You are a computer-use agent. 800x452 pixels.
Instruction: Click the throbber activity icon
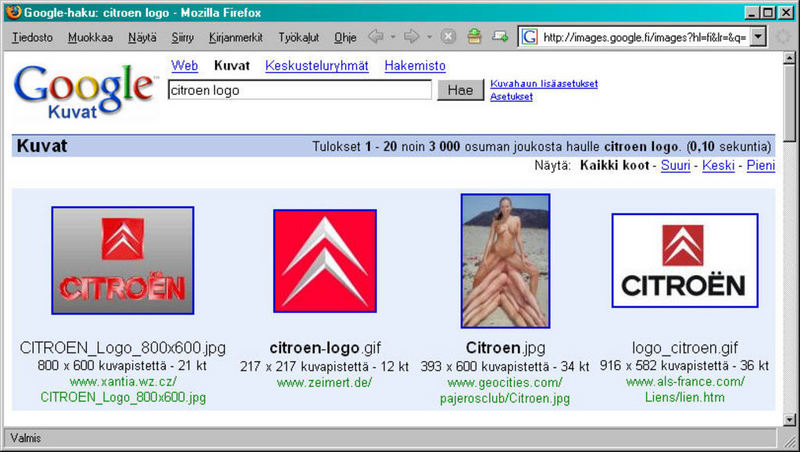783,37
